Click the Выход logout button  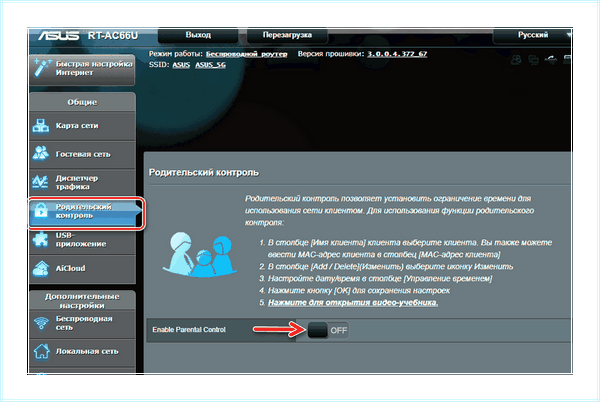coord(198,35)
